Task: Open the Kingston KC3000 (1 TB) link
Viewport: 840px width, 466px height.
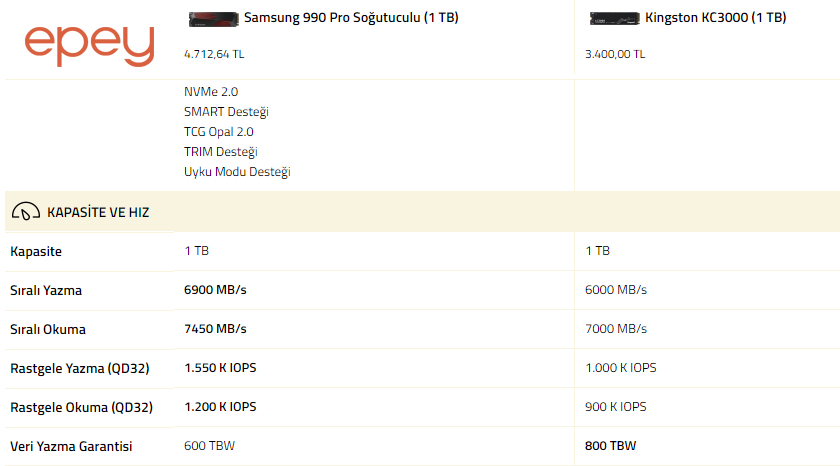Action: tap(715, 18)
